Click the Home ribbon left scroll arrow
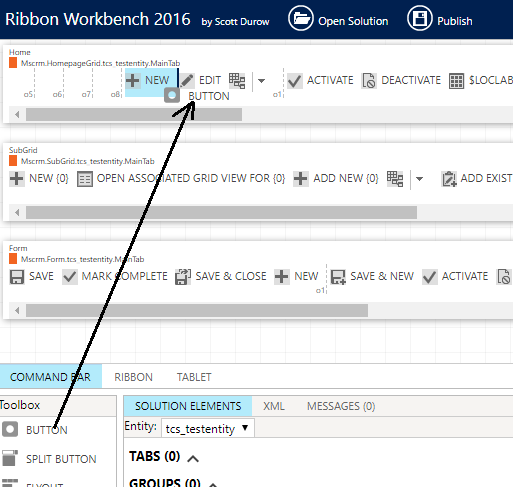Image resolution: width=513 pixels, height=488 pixels. (17, 115)
